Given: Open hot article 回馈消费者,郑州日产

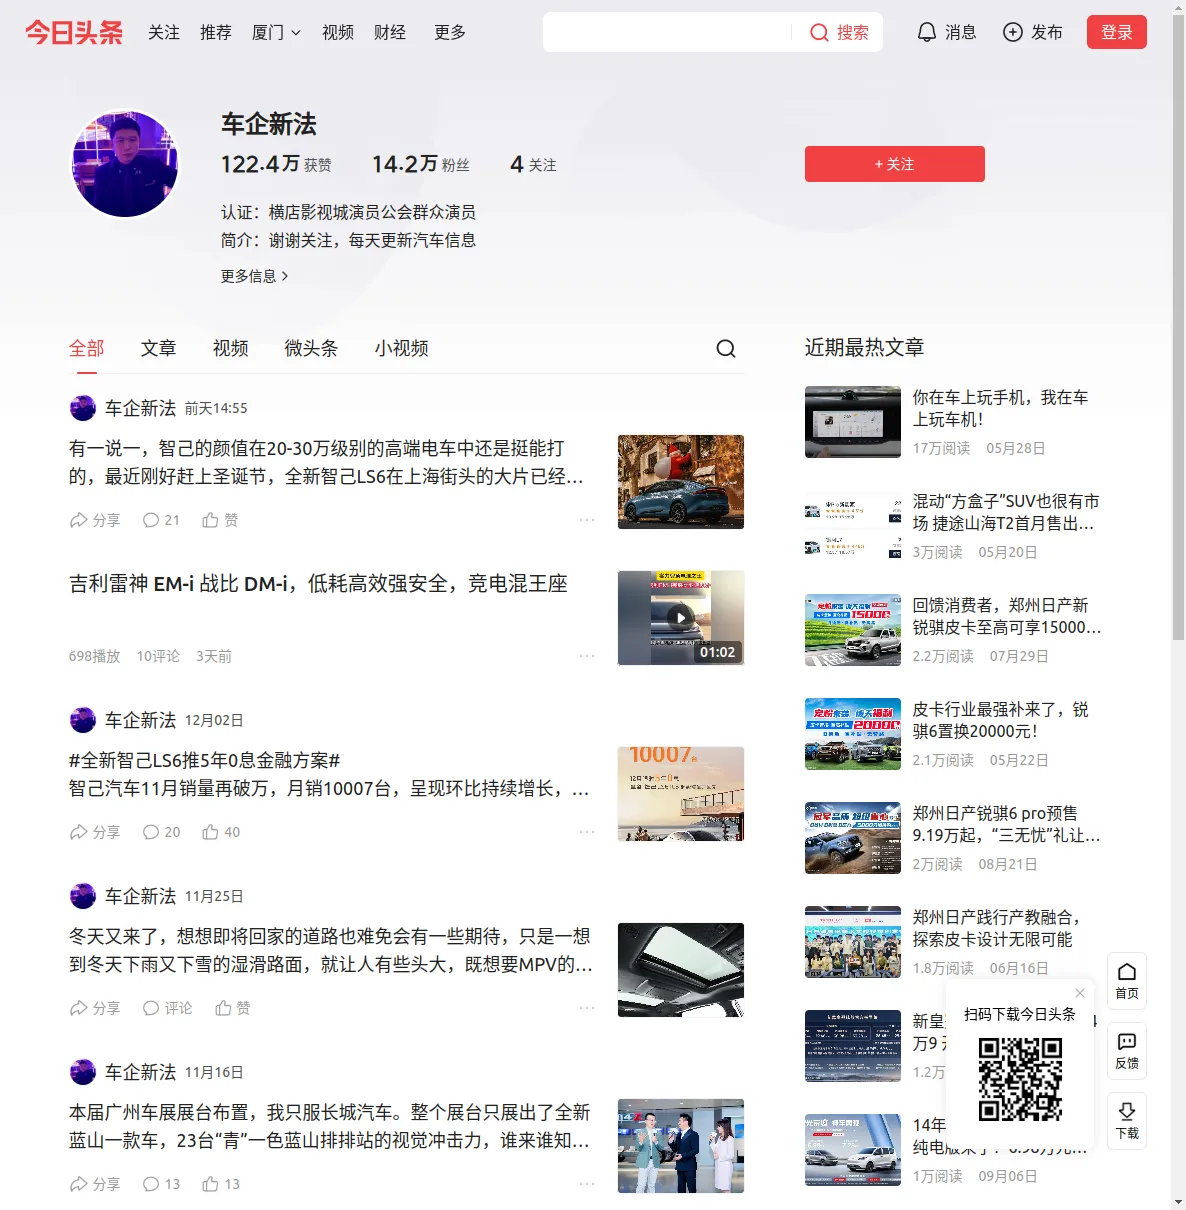Looking at the screenshot, I should [x=1006, y=616].
